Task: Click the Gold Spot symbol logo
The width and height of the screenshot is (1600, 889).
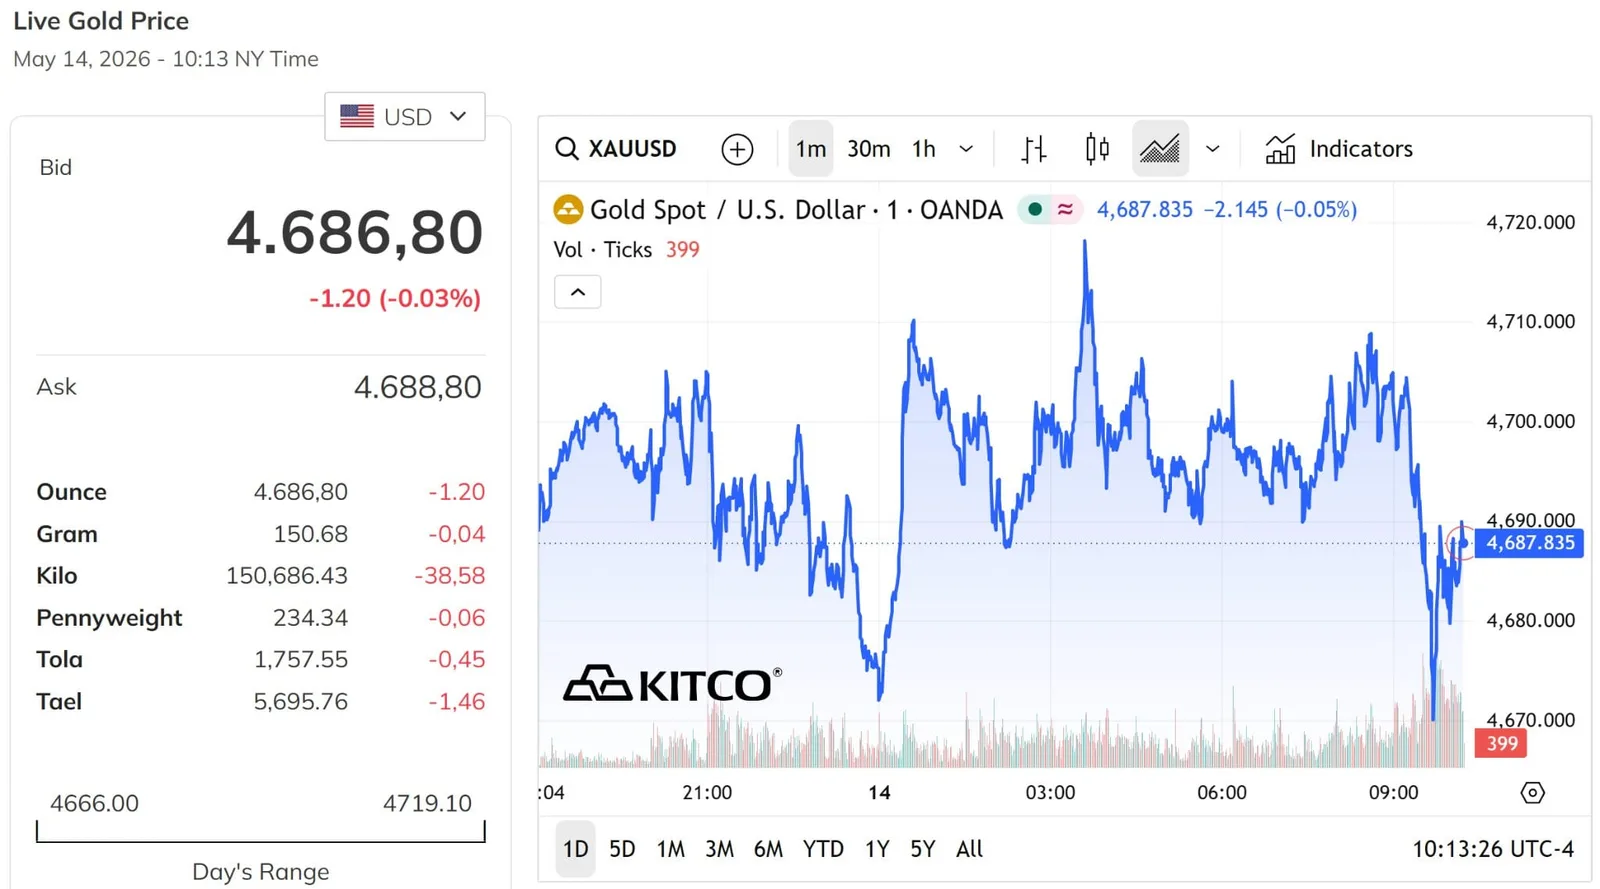Action: point(568,210)
